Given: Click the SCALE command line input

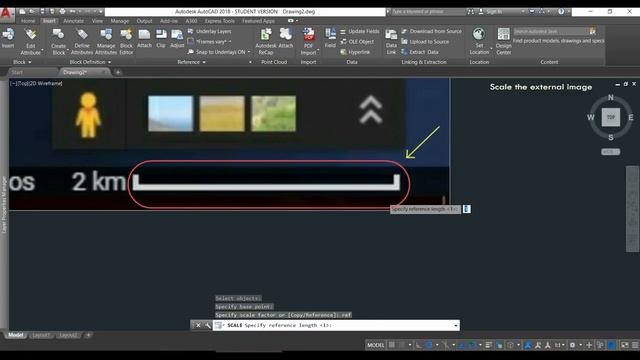Looking at the screenshot, I should point(336,325).
